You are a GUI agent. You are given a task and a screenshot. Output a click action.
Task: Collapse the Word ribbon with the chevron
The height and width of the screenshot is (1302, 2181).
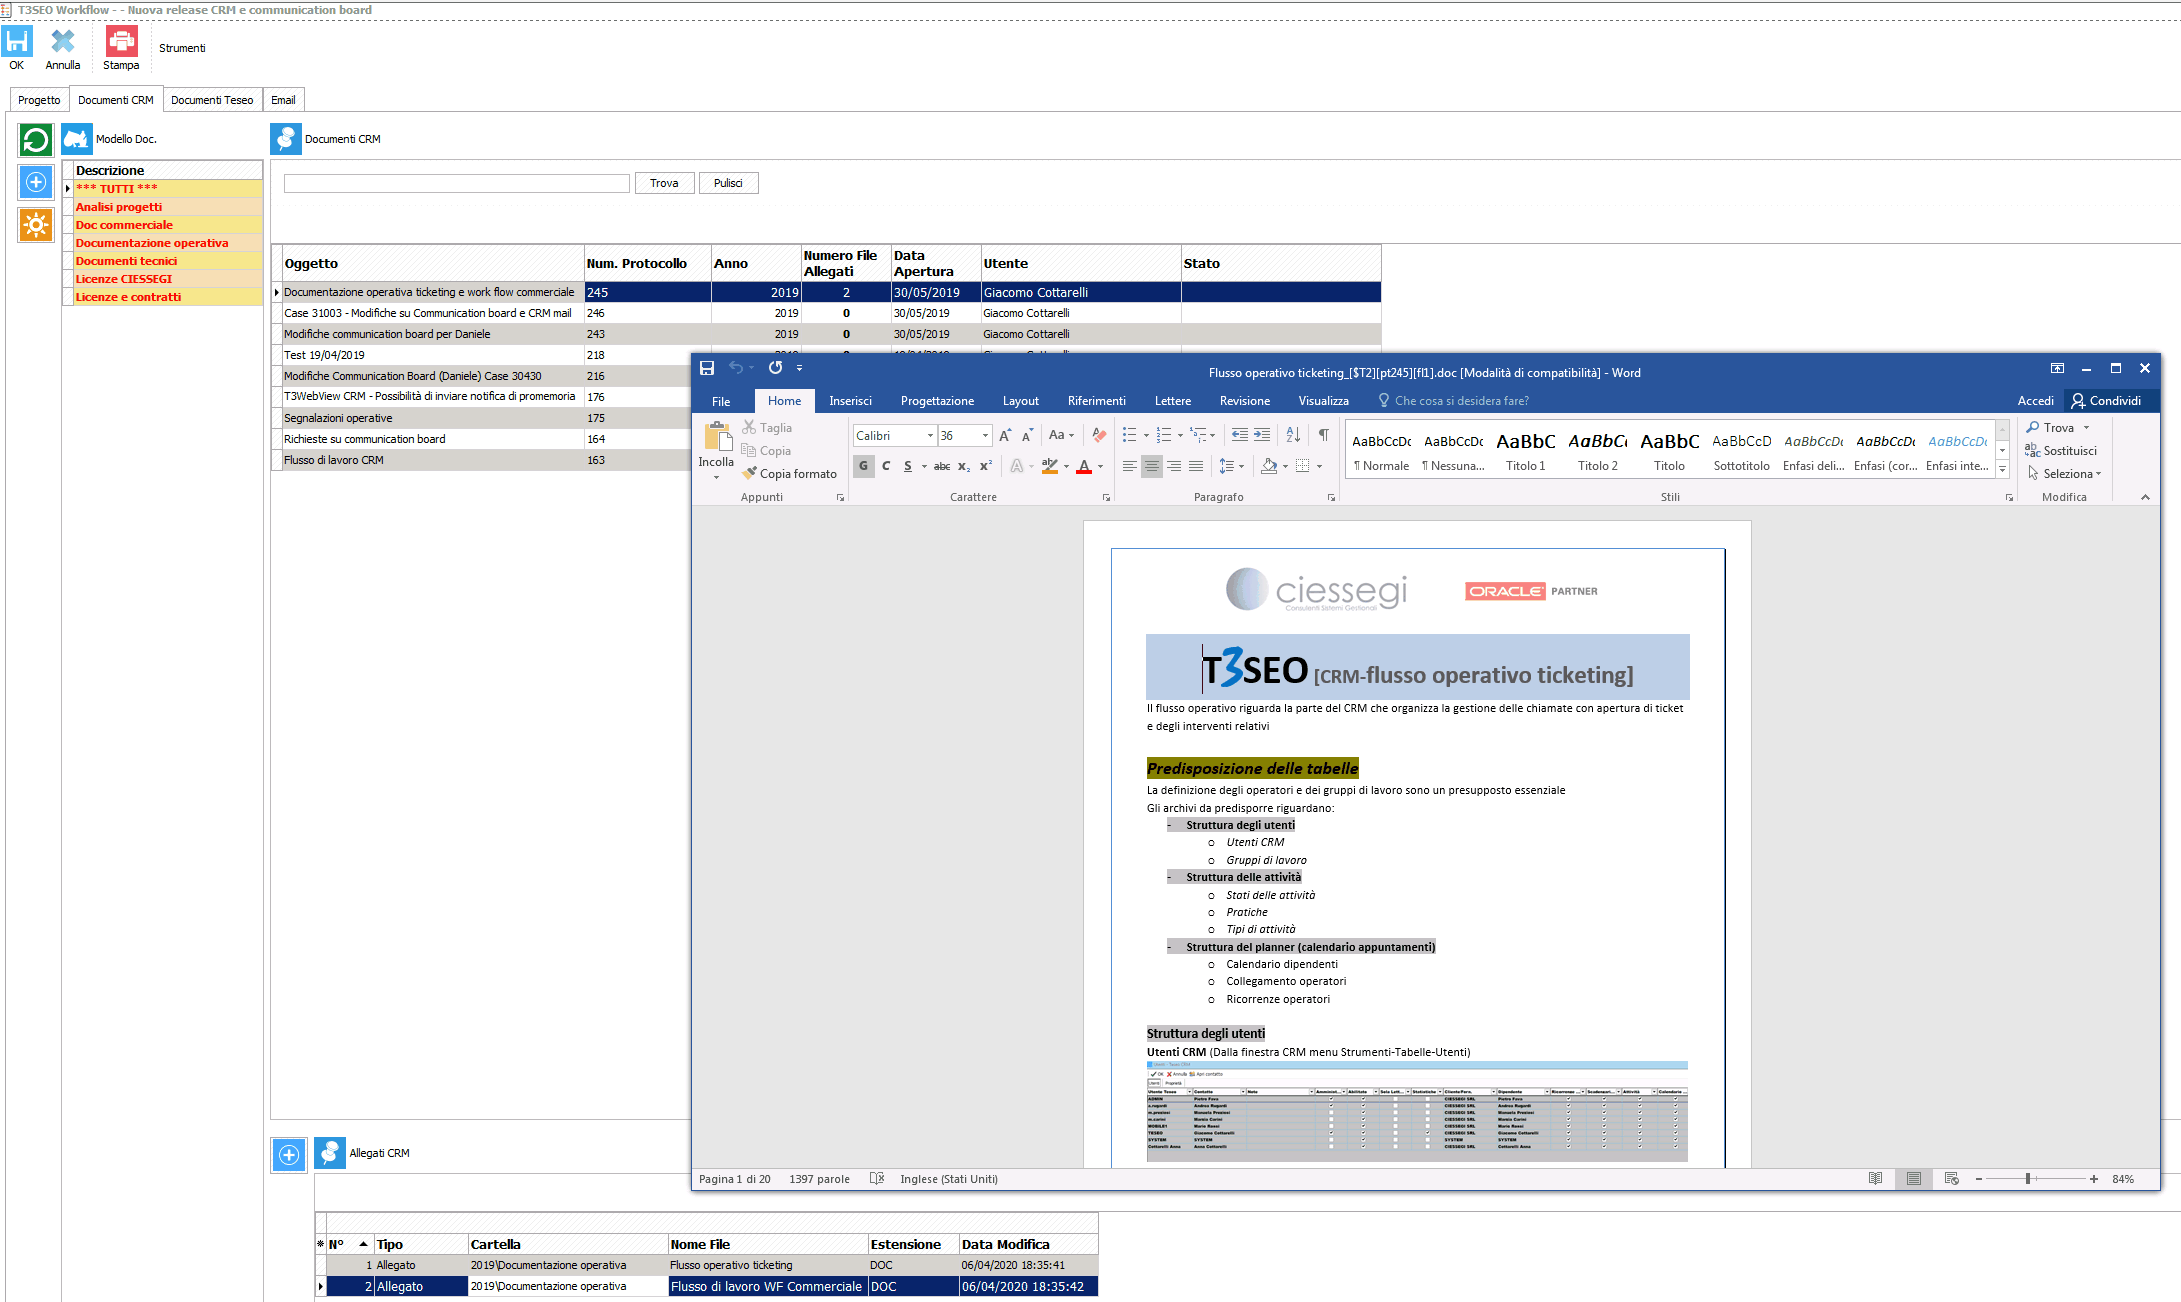coord(2145,497)
